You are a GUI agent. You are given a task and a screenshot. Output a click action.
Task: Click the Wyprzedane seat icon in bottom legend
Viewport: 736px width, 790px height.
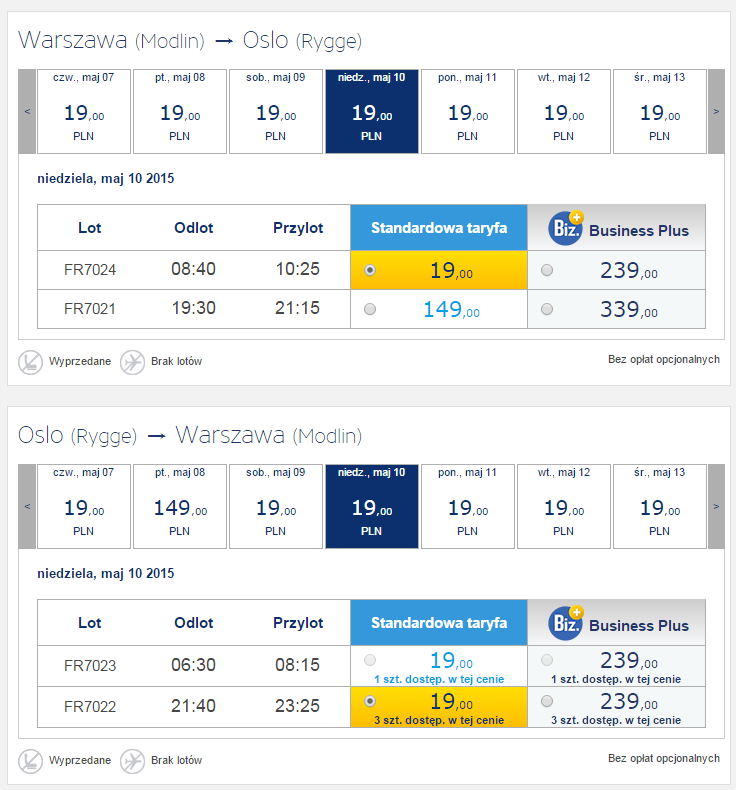[30, 761]
